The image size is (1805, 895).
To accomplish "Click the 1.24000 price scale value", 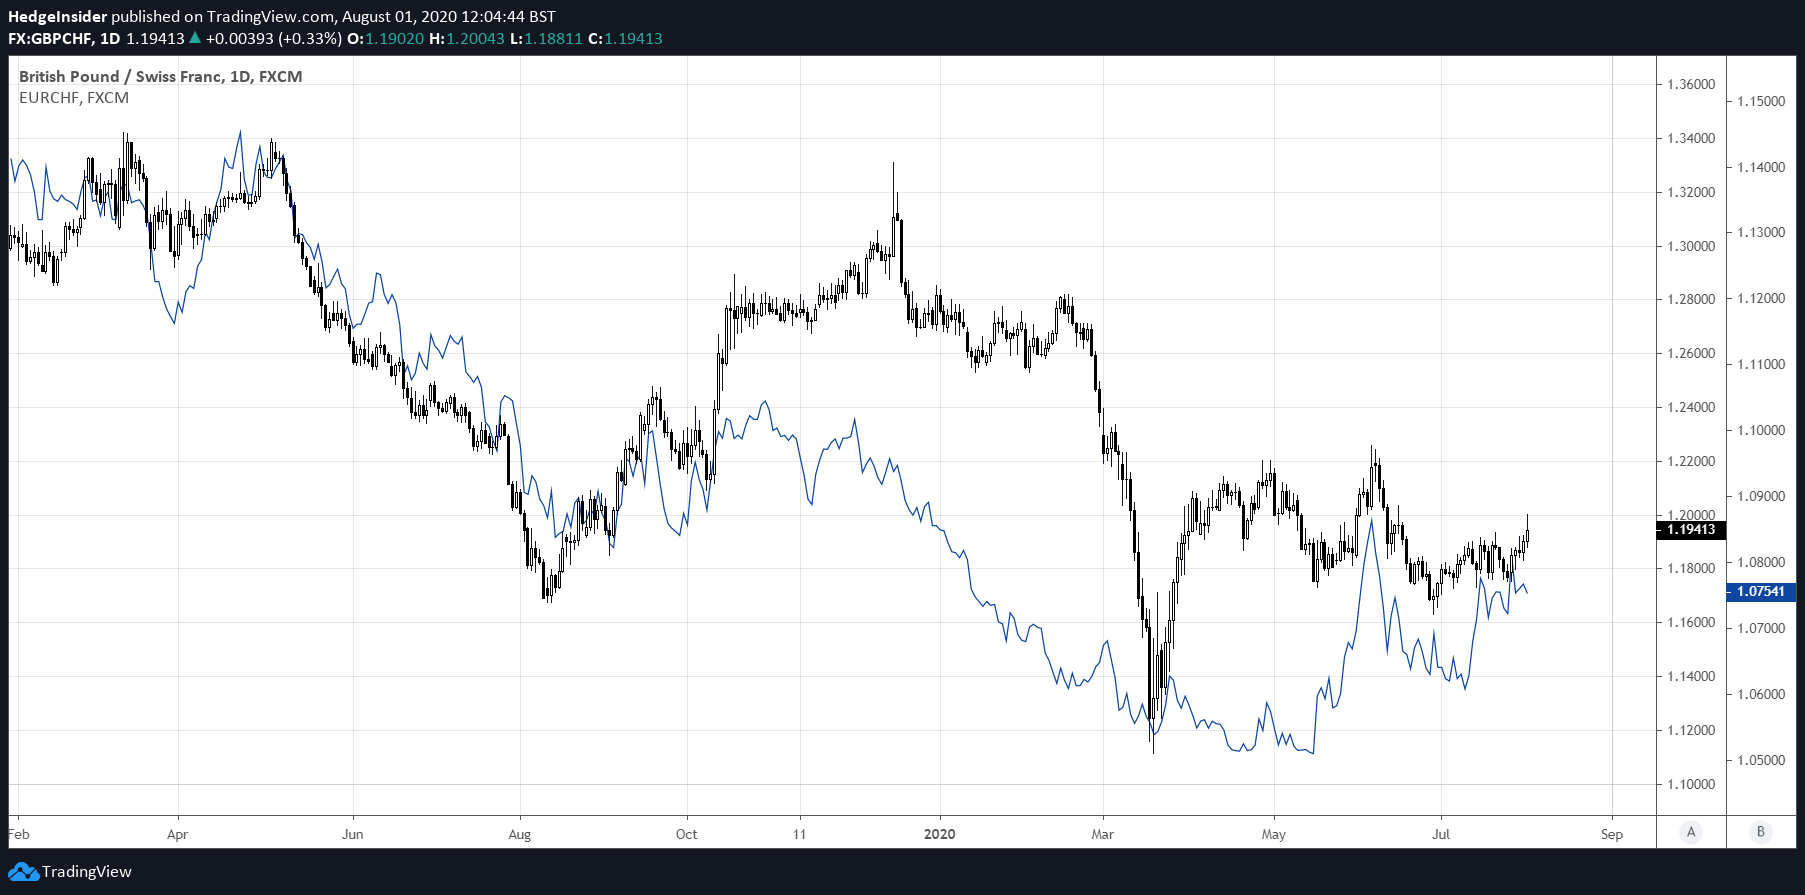I will click(x=1691, y=407).
